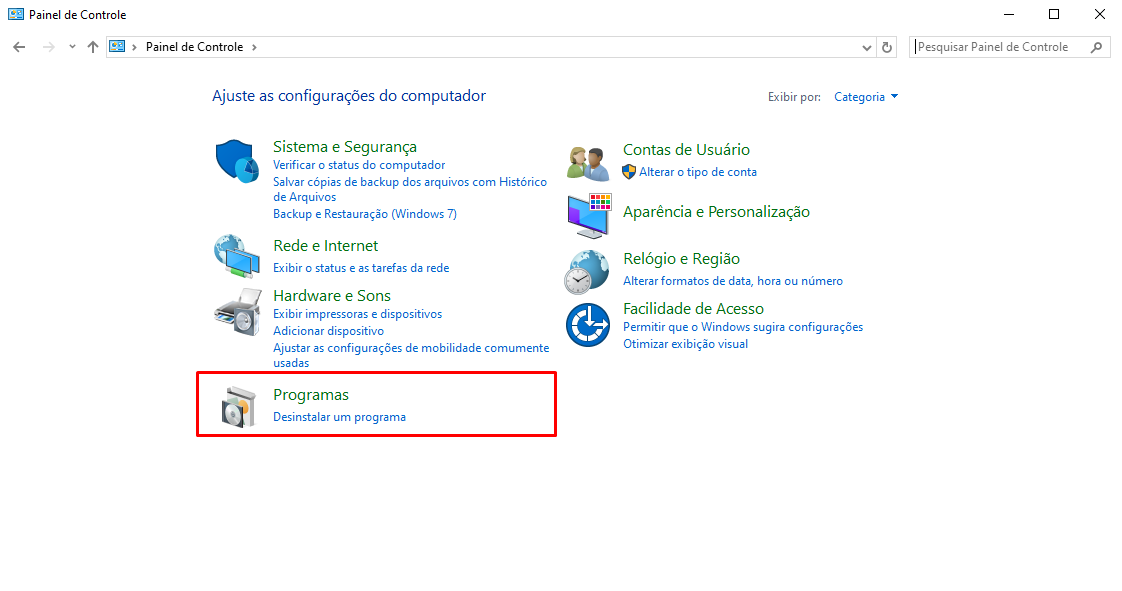Click the Facilidade de Acesso icon
The image size is (1122, 591).
587,325
